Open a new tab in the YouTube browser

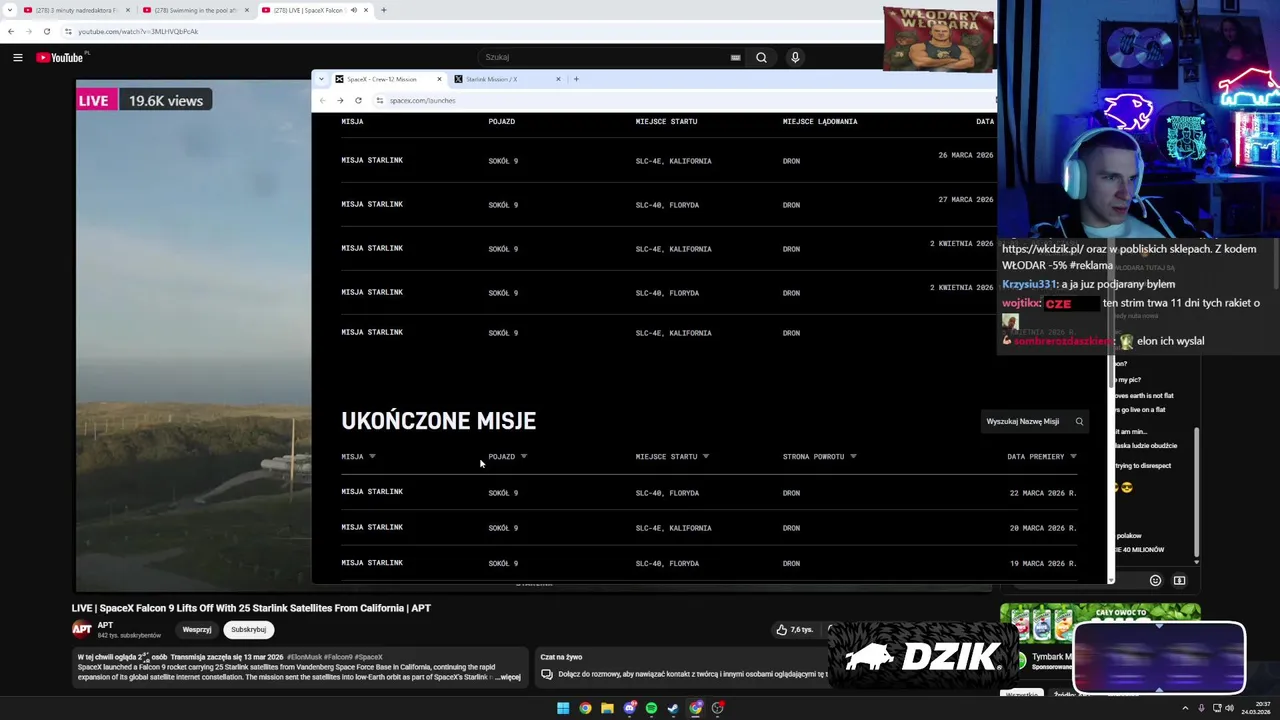(x=384, y=10)
